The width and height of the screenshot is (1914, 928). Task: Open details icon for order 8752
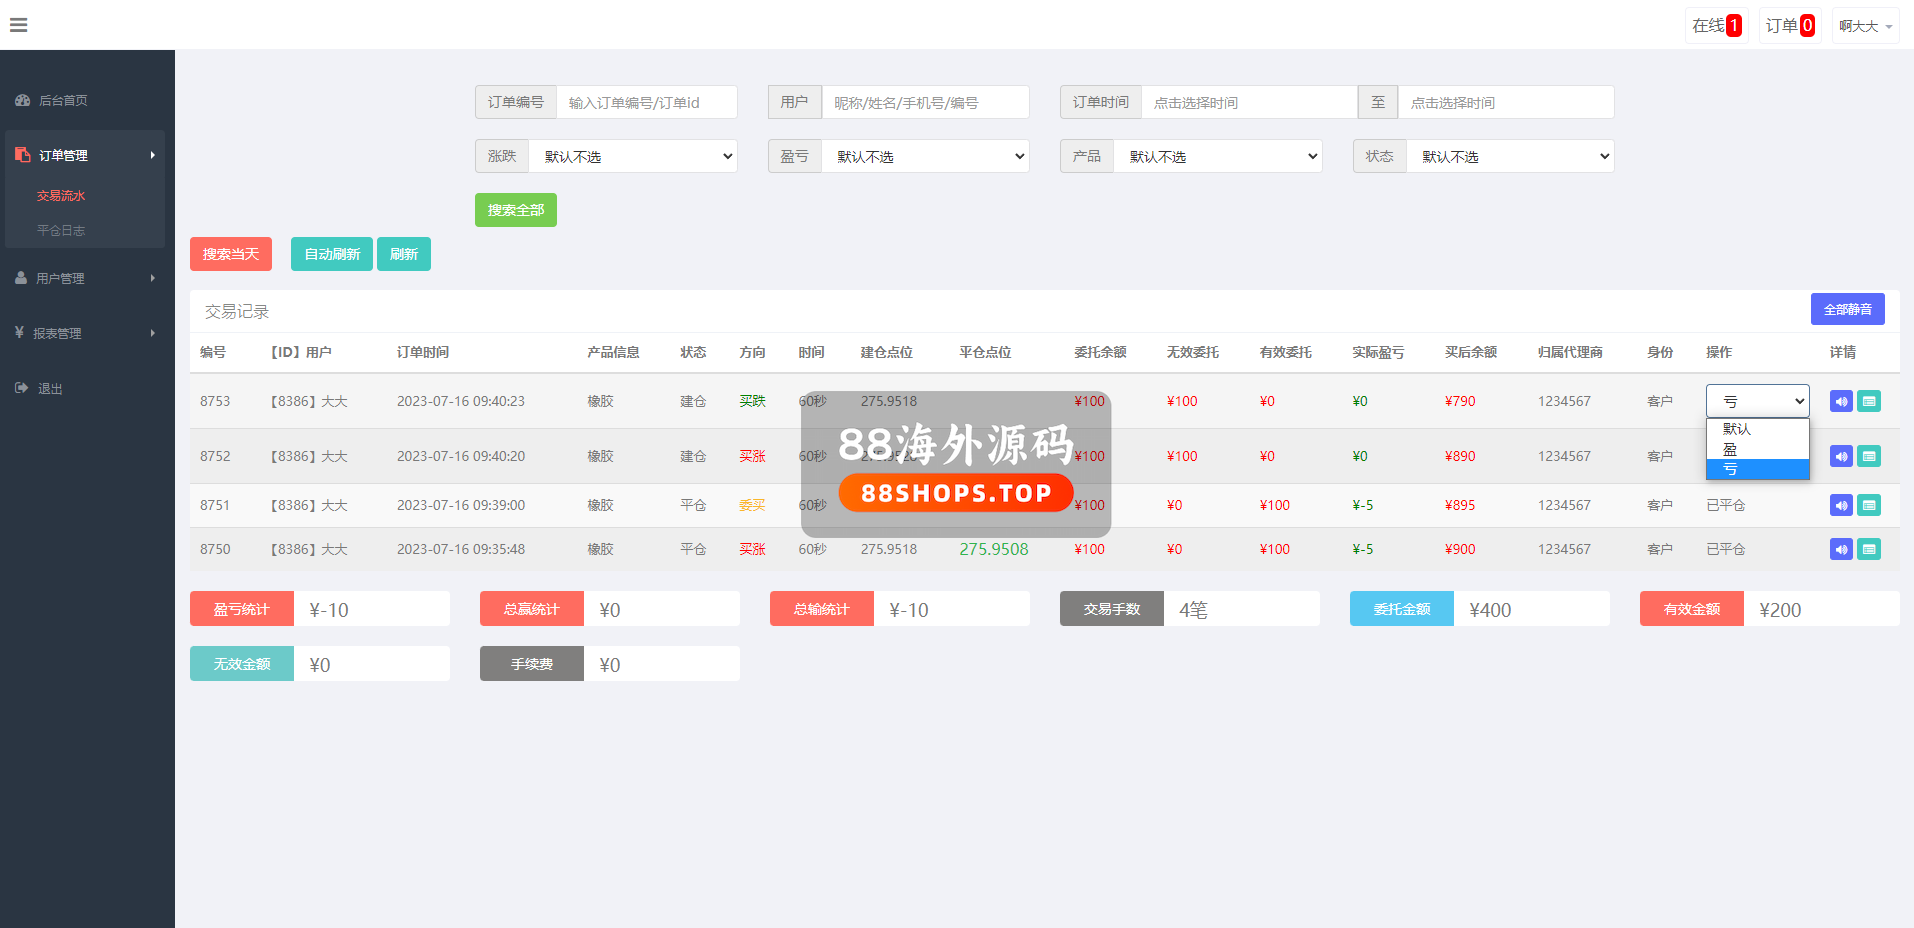coord(1869,456)
